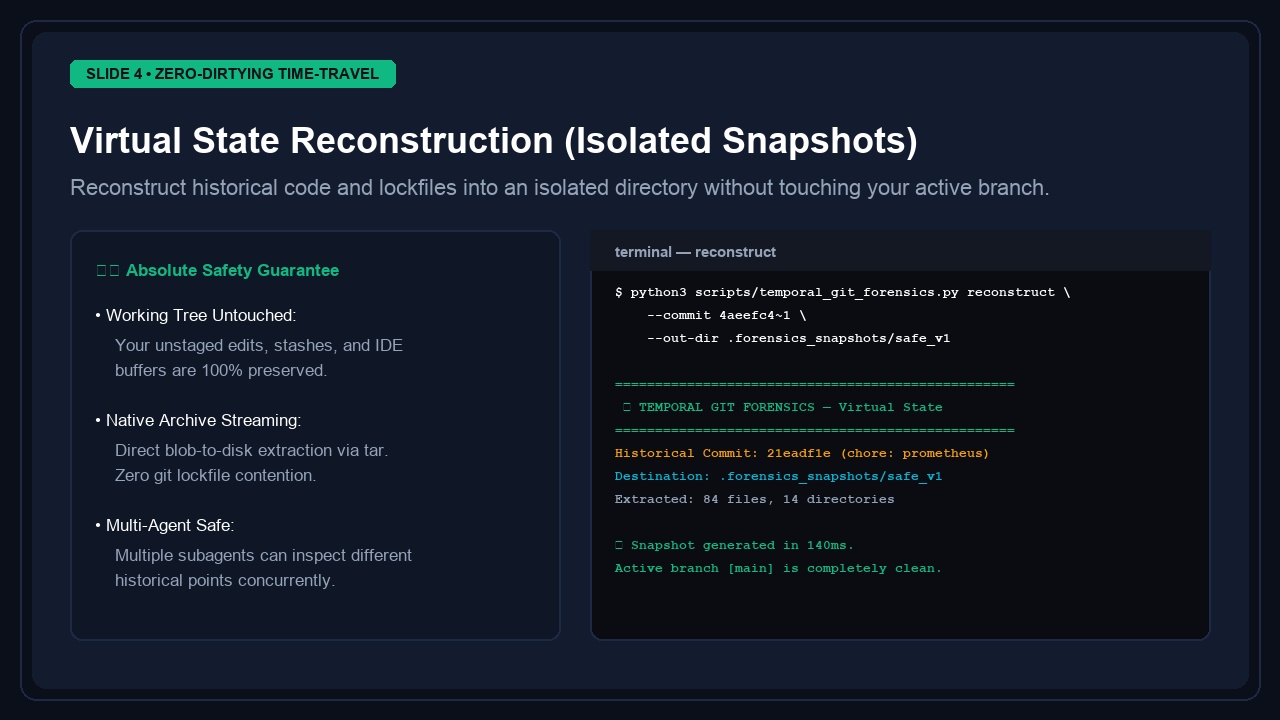
Task: Click the "Historical Commit: 21eadf1e" output line
Action: (x=802, y=454)
